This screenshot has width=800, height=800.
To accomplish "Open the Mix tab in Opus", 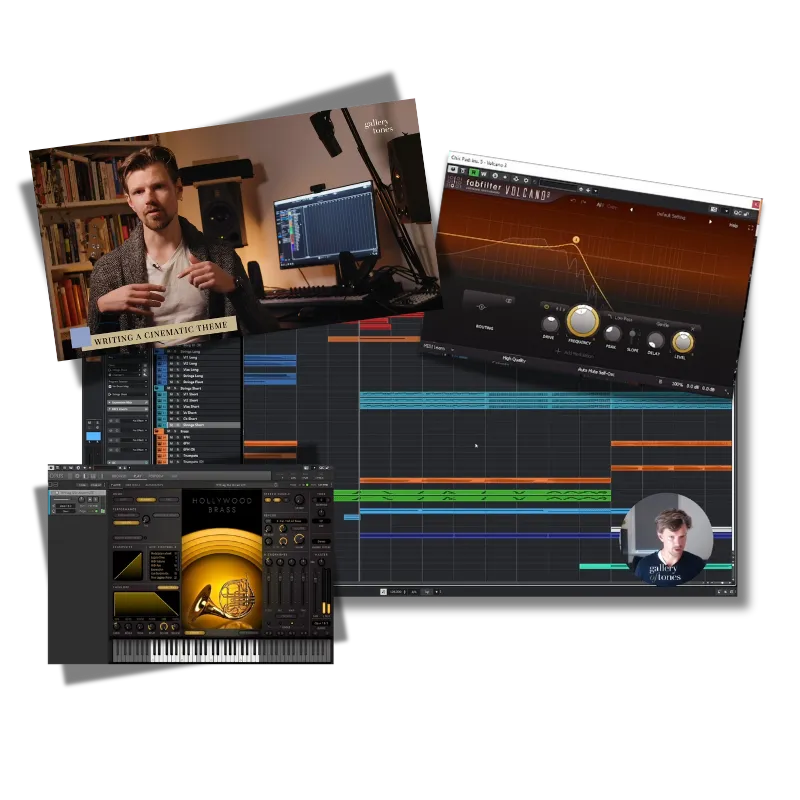I will [x=174, y=476].
